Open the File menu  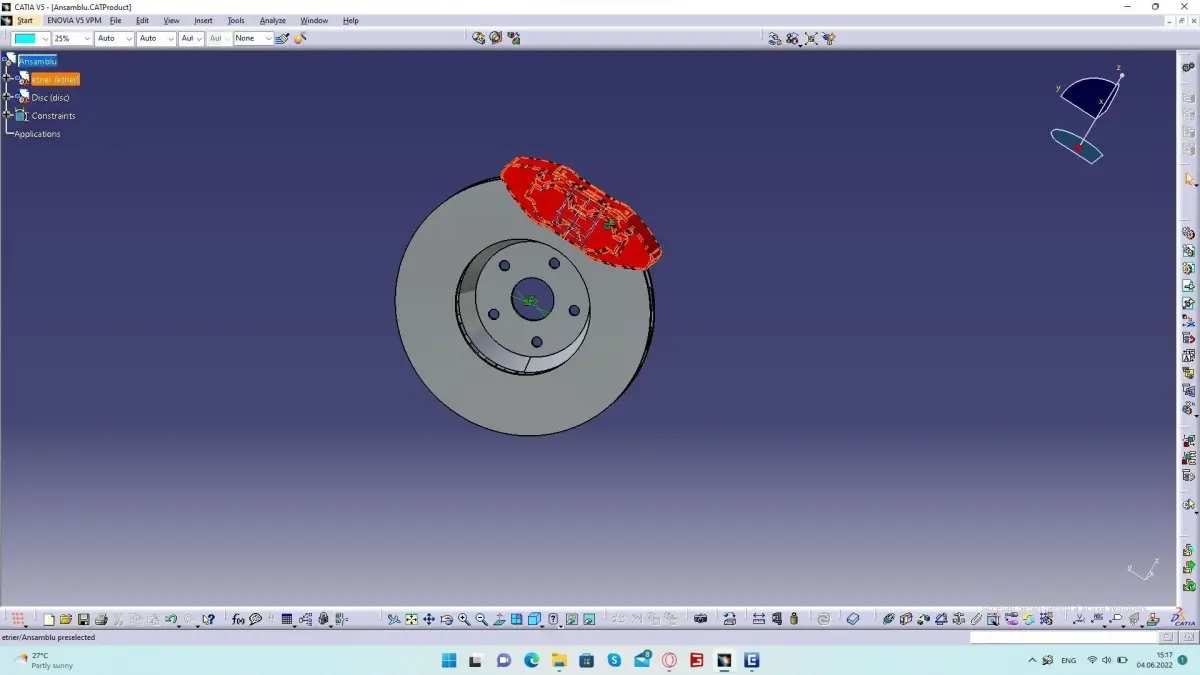[115, 20]
